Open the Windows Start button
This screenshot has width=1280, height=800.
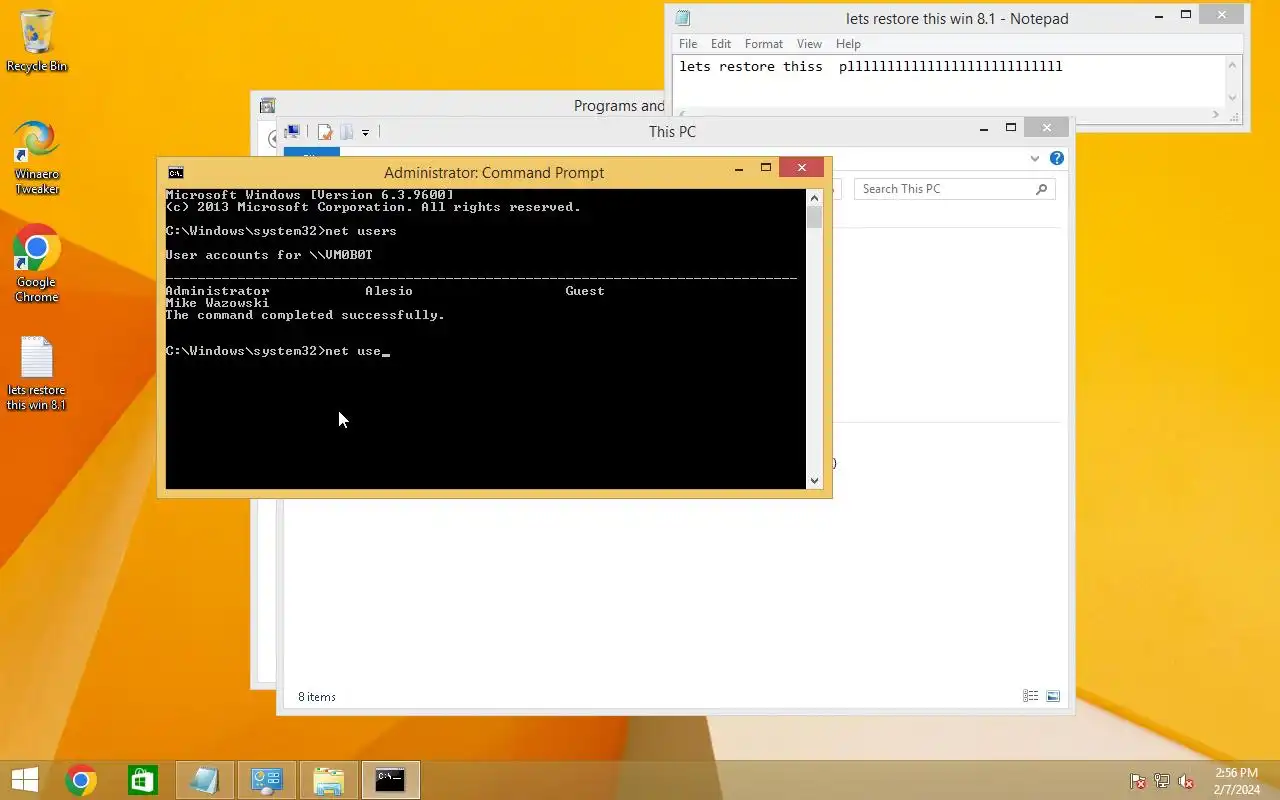coord(25,780)
